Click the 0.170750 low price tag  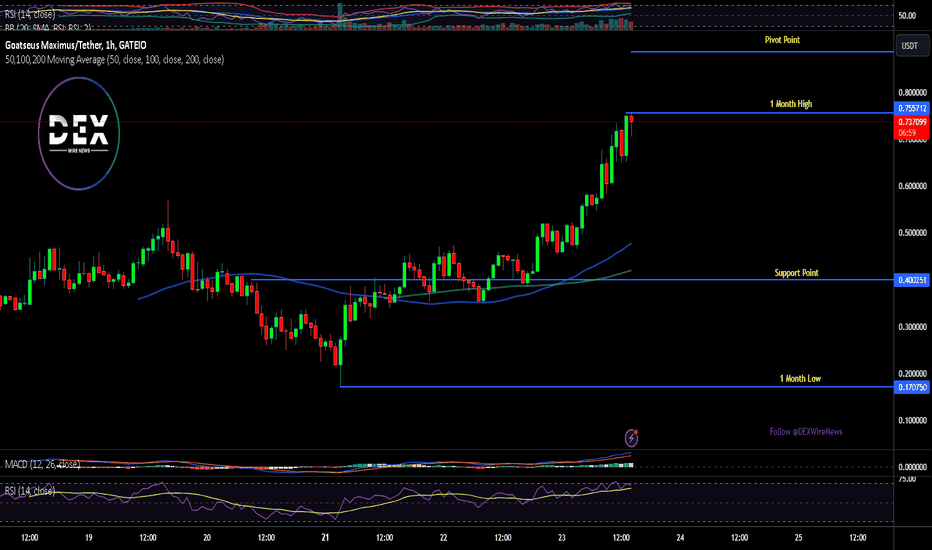click(x=912, y=387)
